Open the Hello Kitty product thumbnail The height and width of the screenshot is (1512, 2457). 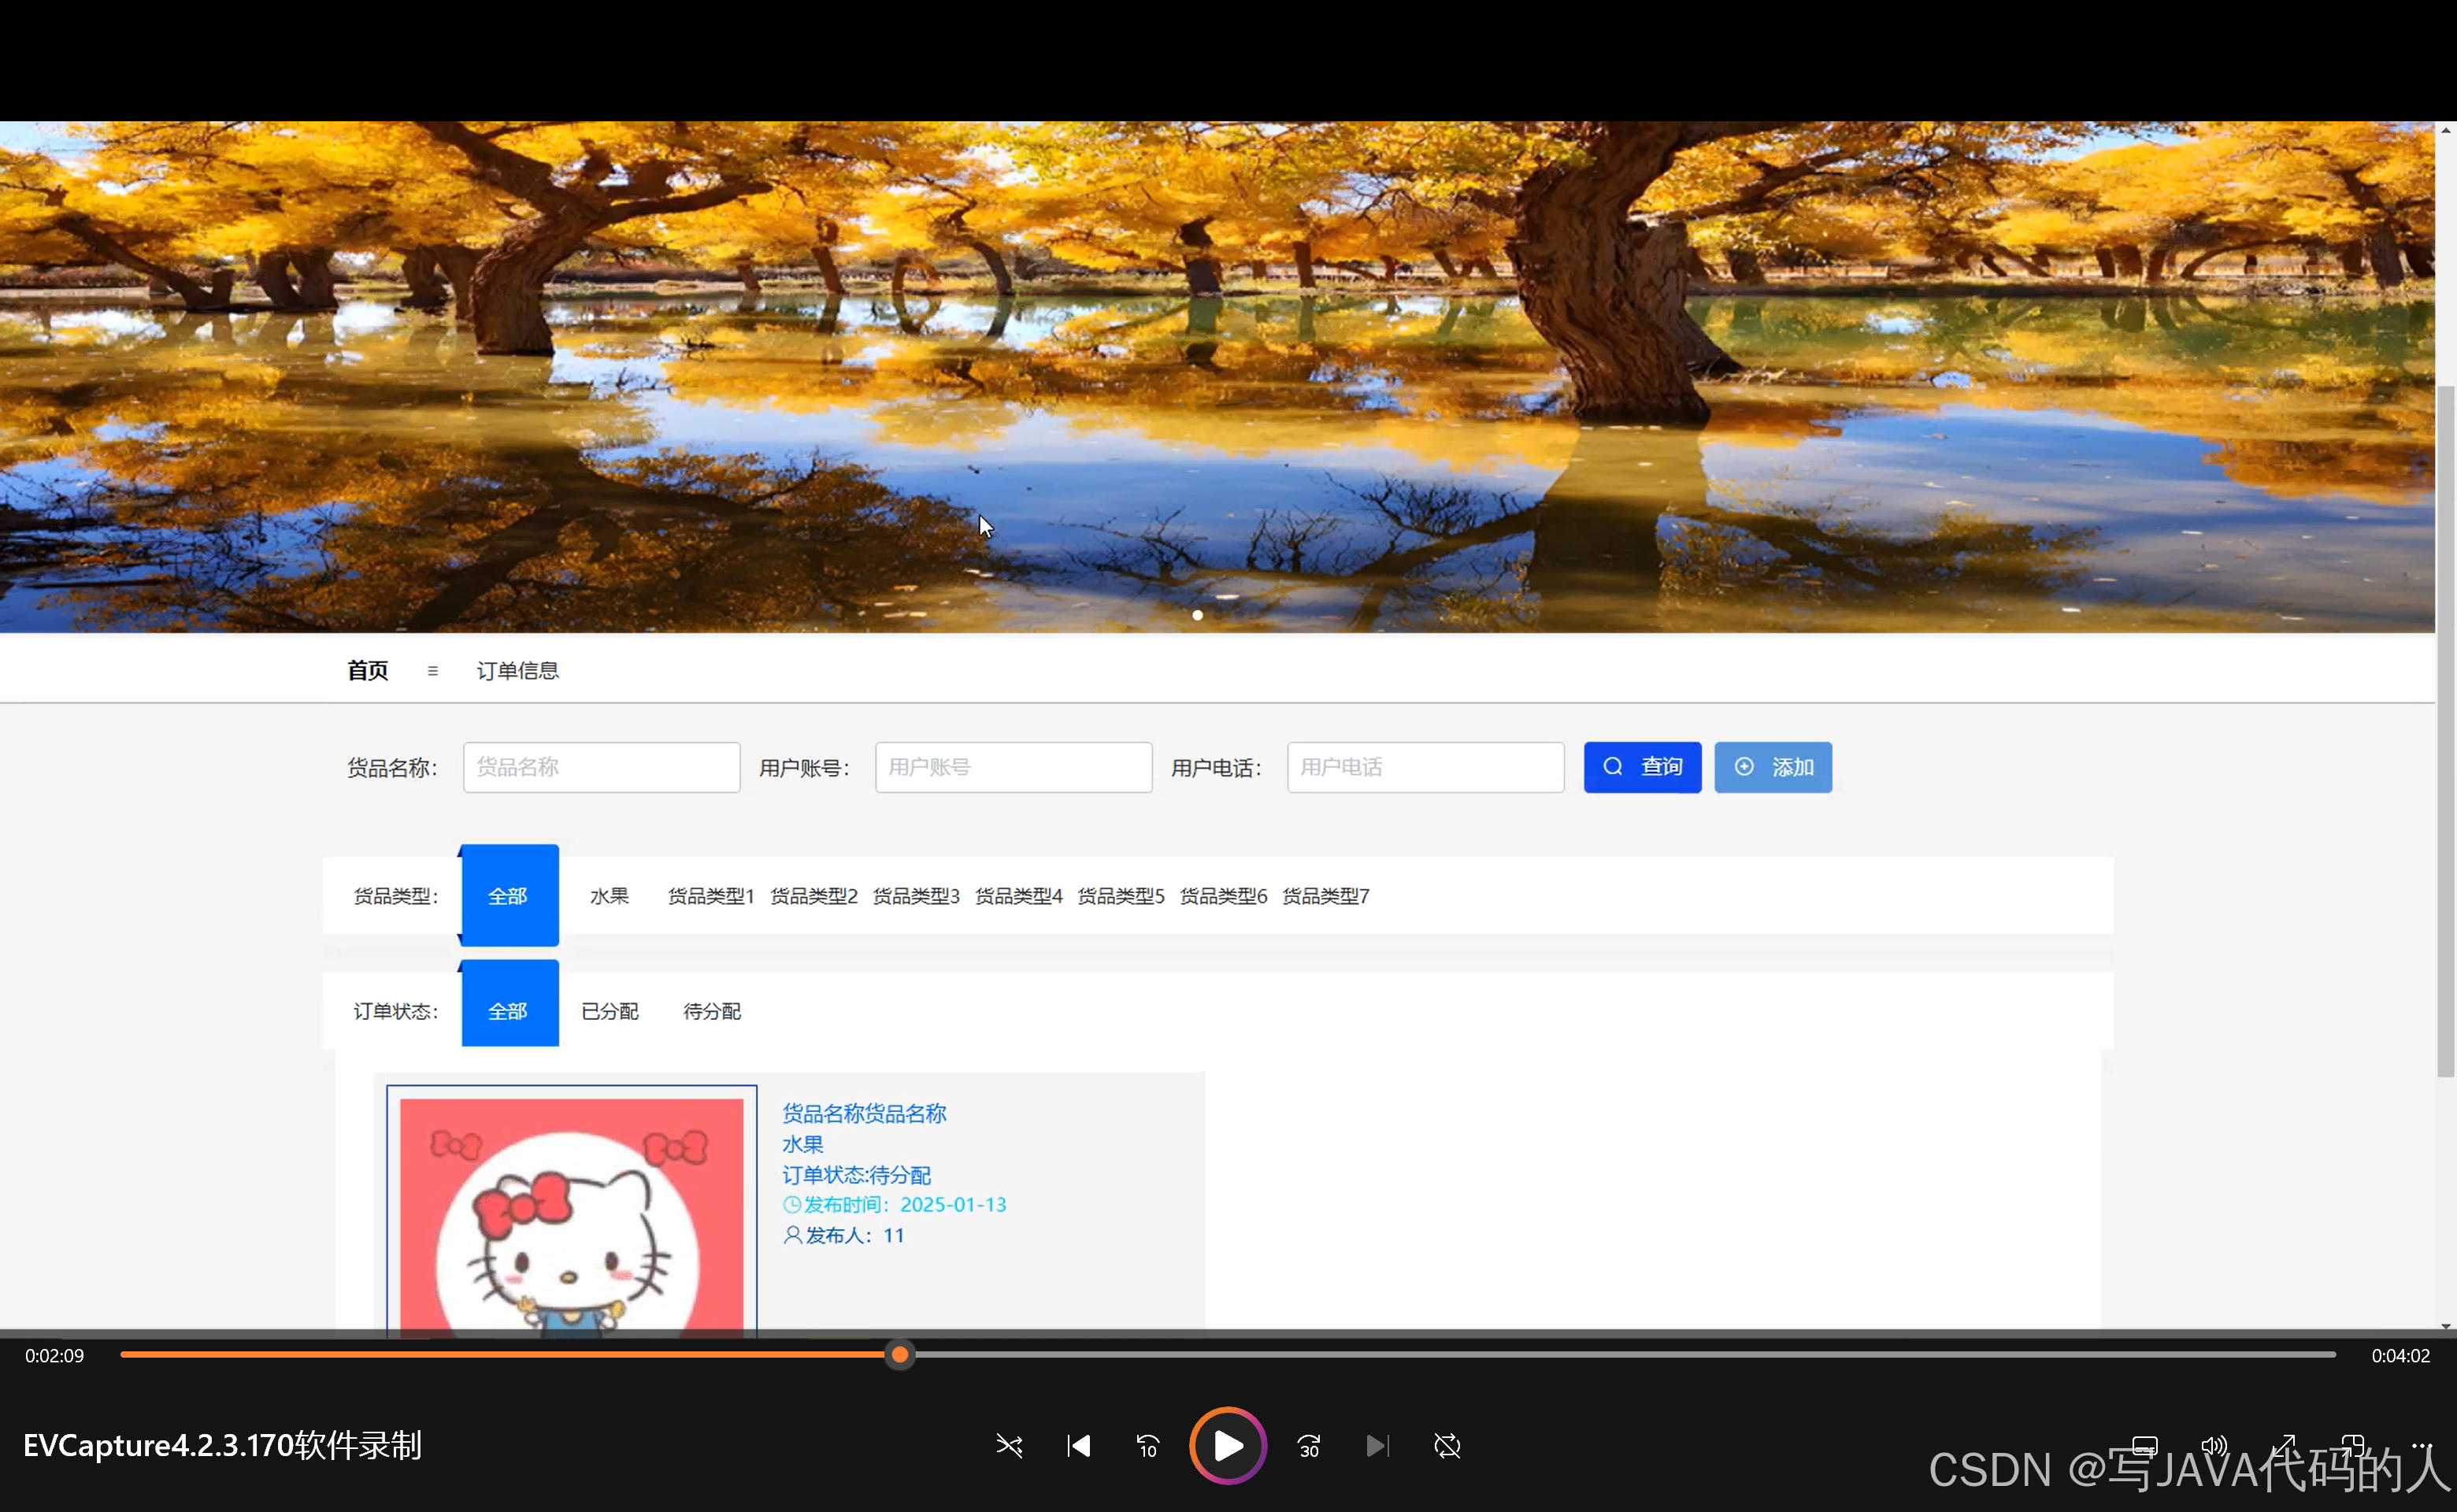click(572, 1210)
